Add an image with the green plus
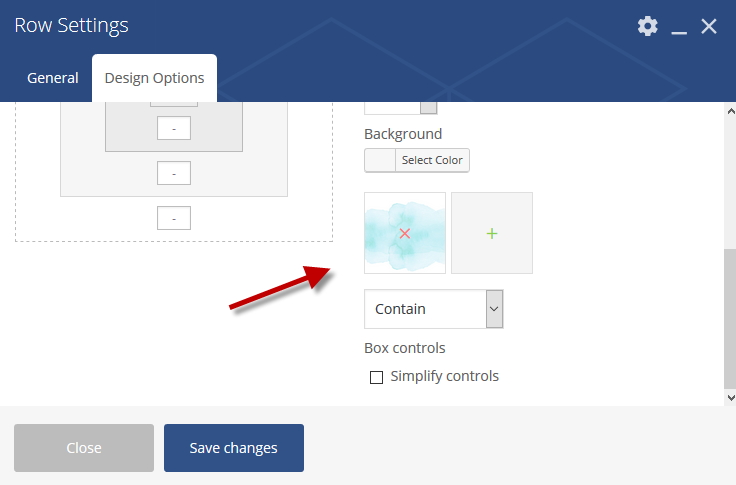Viewport: 736px width, 485px height. (x=492, y=233)
